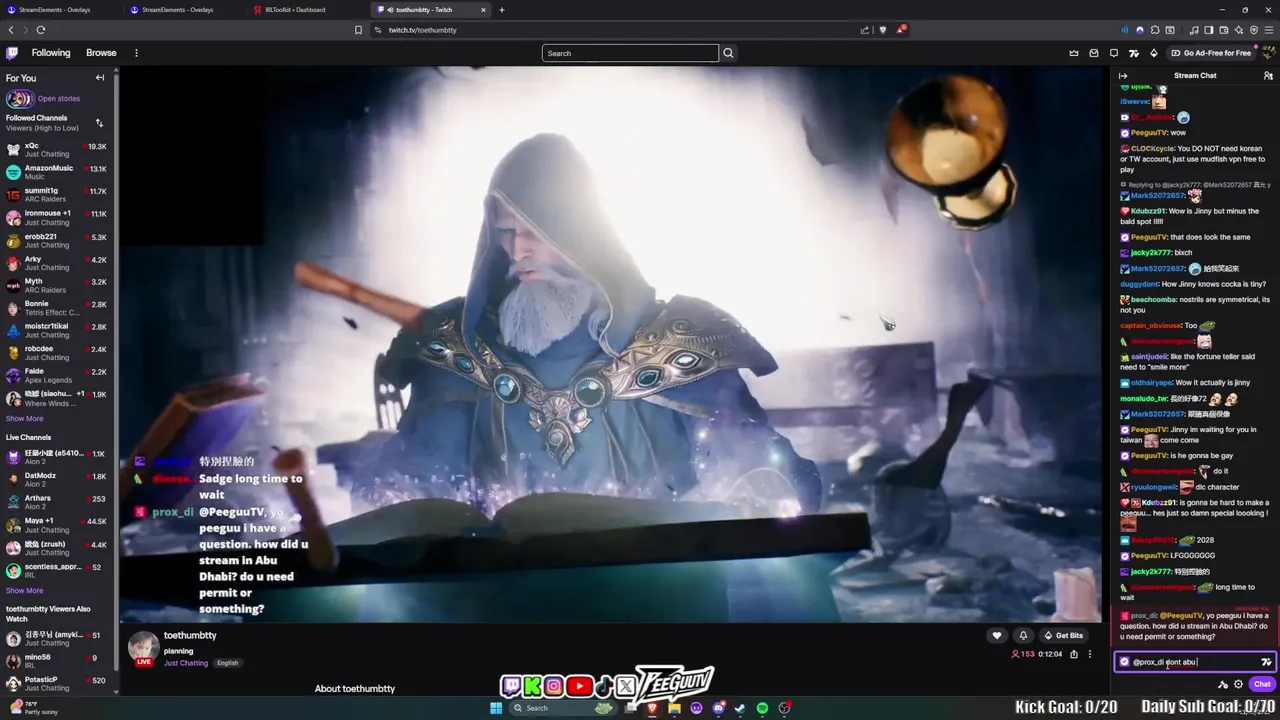
Task: Toggle follow heart button for toethumbtty
Action: coord(996,636)
